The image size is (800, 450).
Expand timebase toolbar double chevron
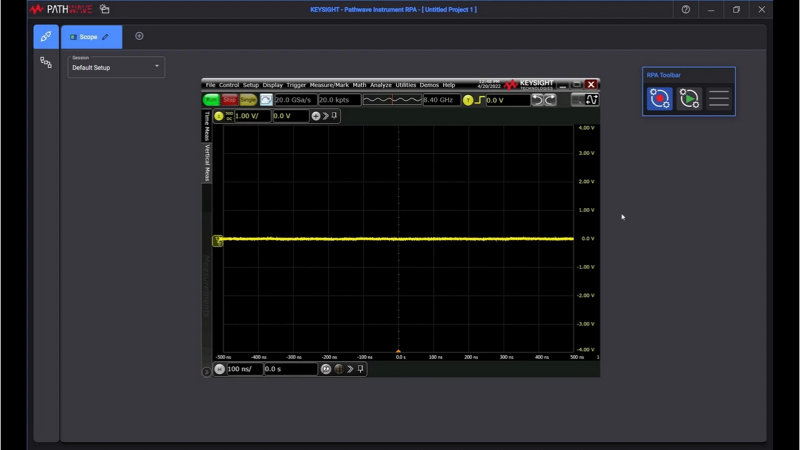point(350,369)
